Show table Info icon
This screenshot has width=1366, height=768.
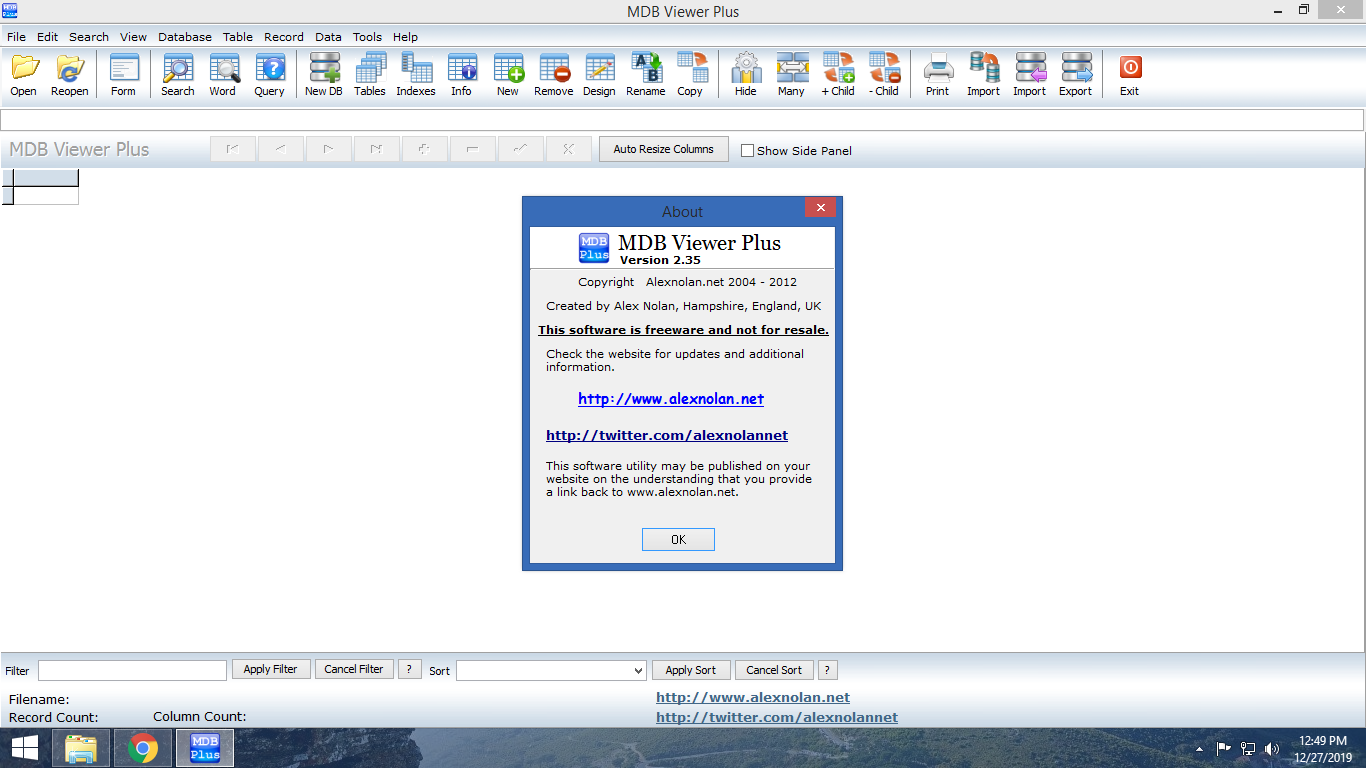[x=462, y=68]
